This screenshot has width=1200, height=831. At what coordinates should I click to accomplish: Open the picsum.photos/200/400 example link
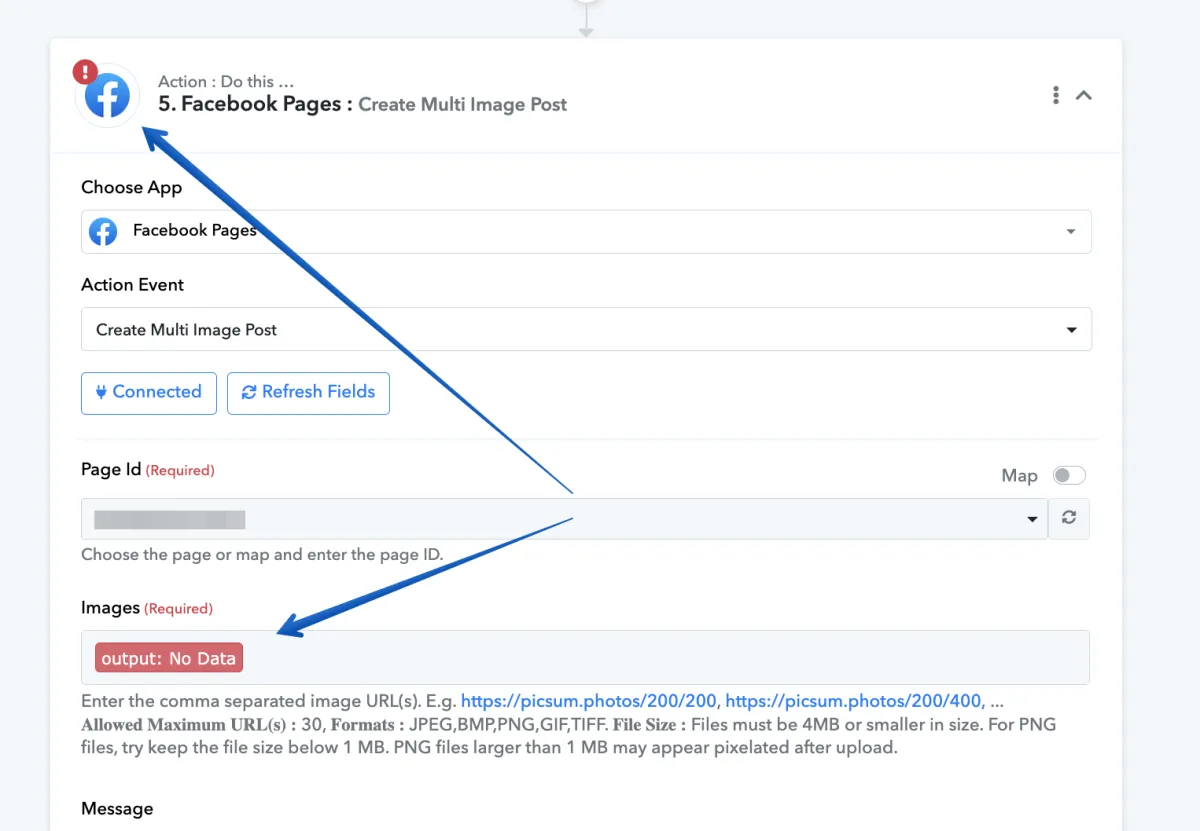coord(854,701)
